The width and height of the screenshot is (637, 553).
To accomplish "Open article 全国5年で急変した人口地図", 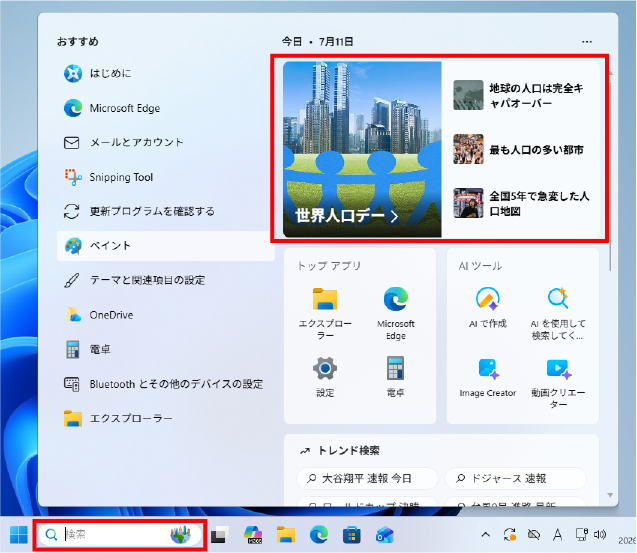I will click(x=520, y=204).
